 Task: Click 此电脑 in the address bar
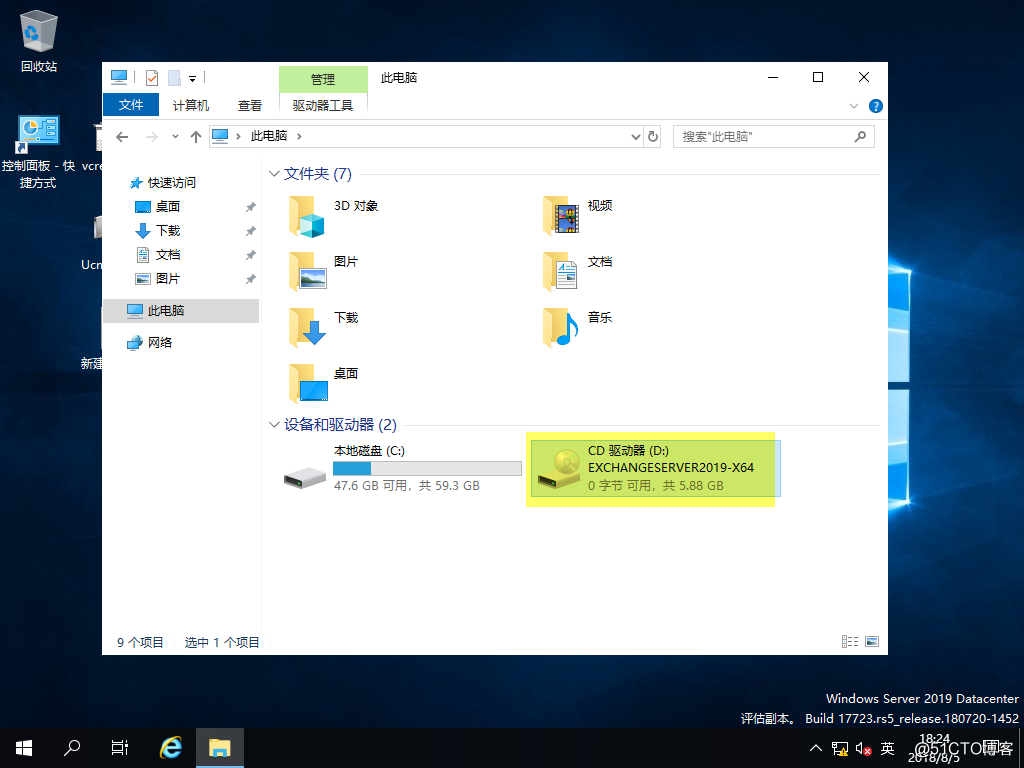[268, 136]
